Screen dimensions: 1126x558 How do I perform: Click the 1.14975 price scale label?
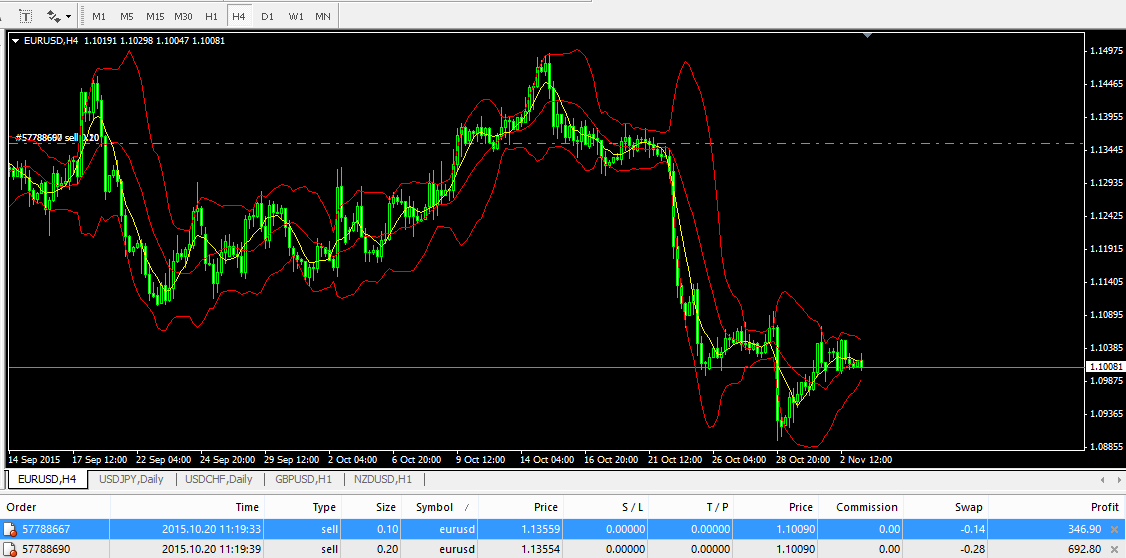(1107, 51)
